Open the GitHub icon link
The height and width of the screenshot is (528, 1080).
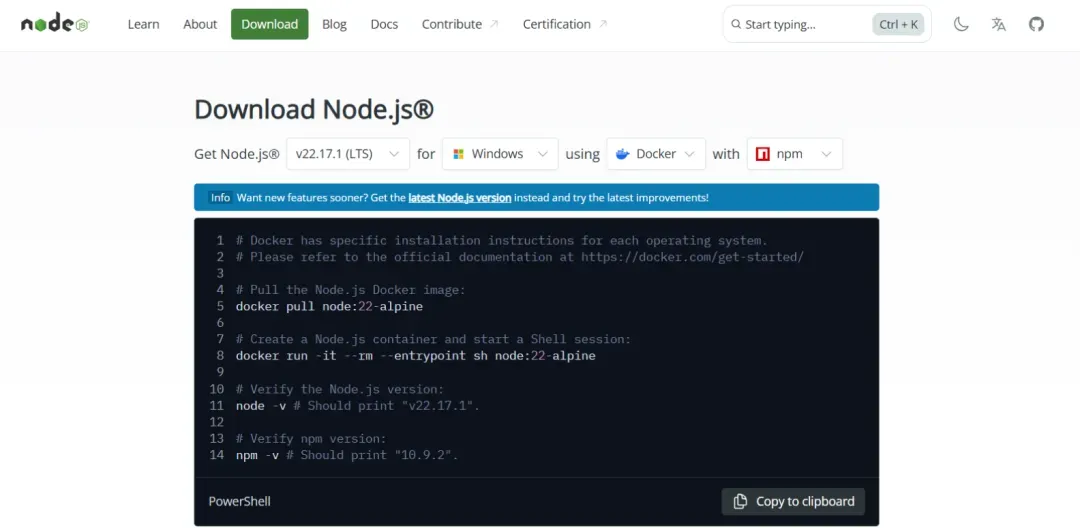1036,24
